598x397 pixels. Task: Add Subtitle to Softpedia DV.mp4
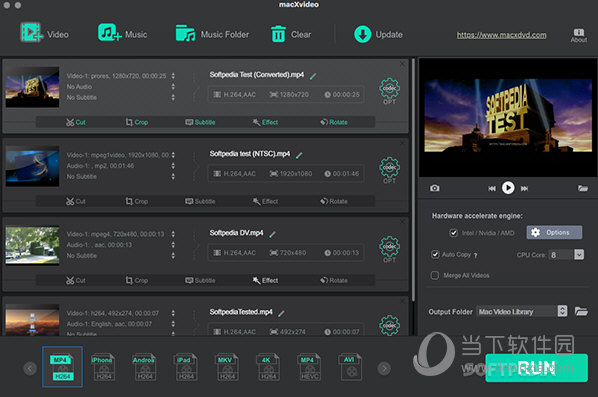[200, 280]
